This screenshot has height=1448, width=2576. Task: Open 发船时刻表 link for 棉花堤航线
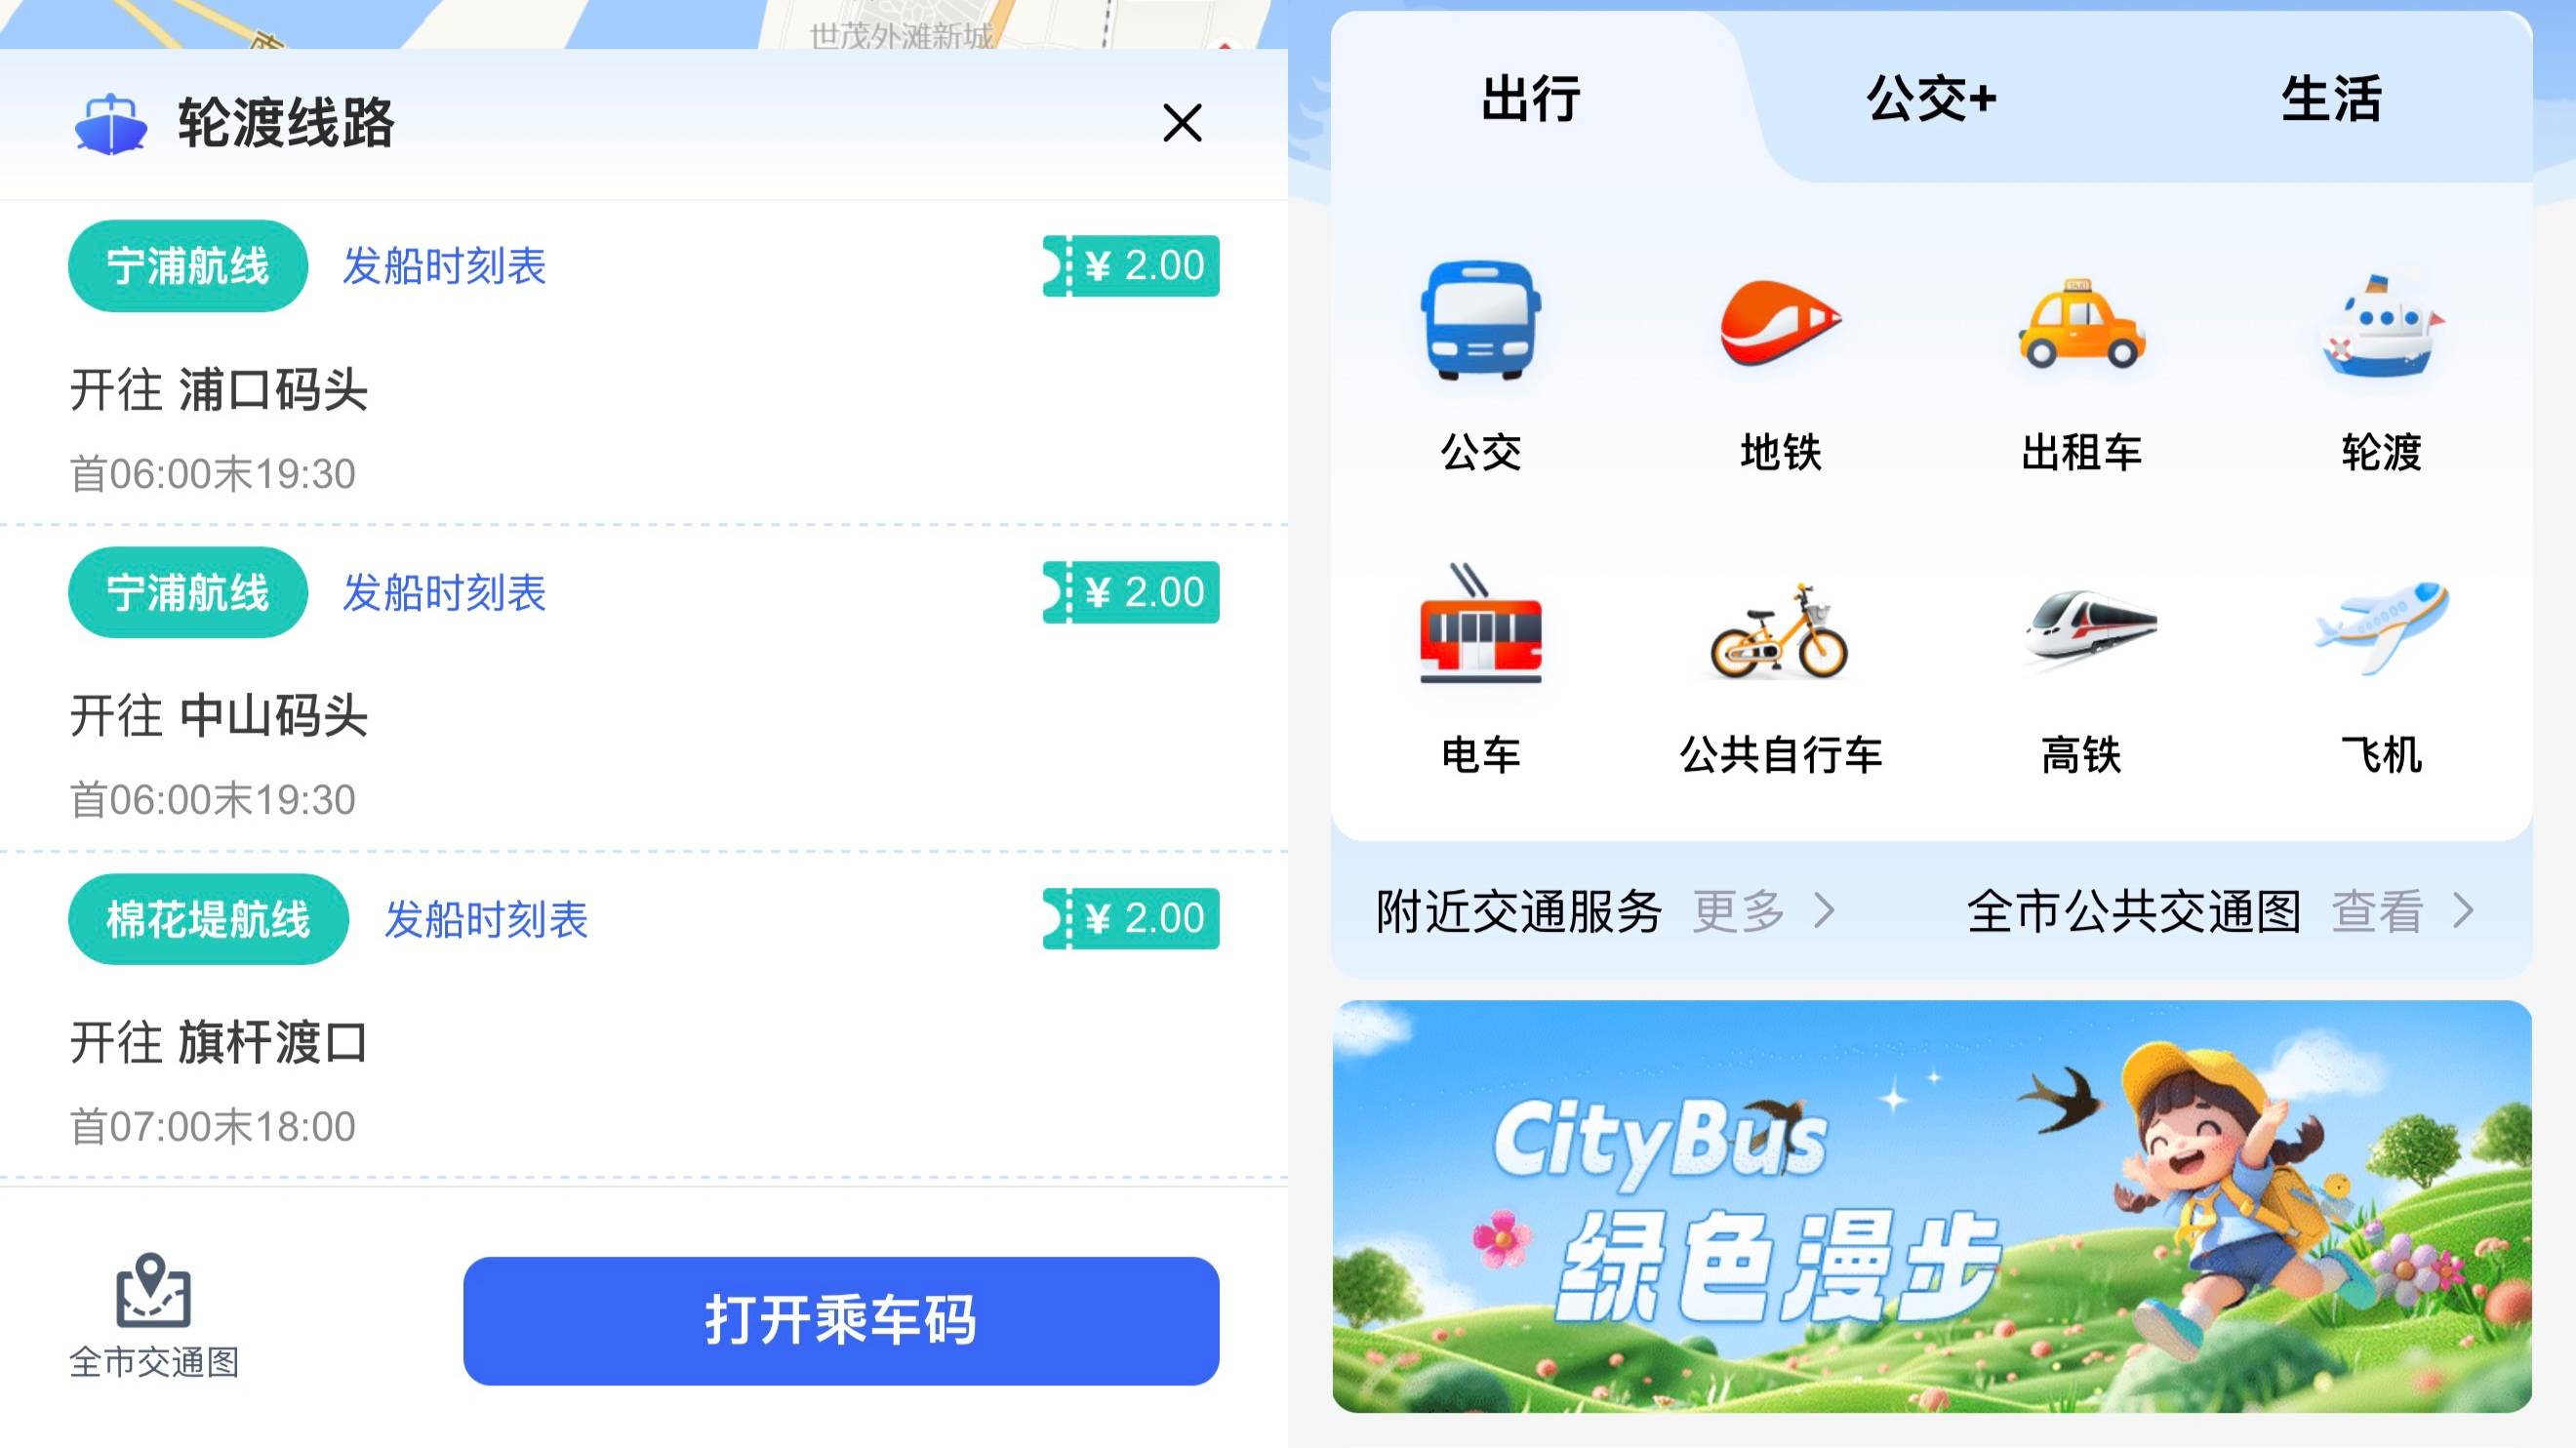(x=486, y=919)
